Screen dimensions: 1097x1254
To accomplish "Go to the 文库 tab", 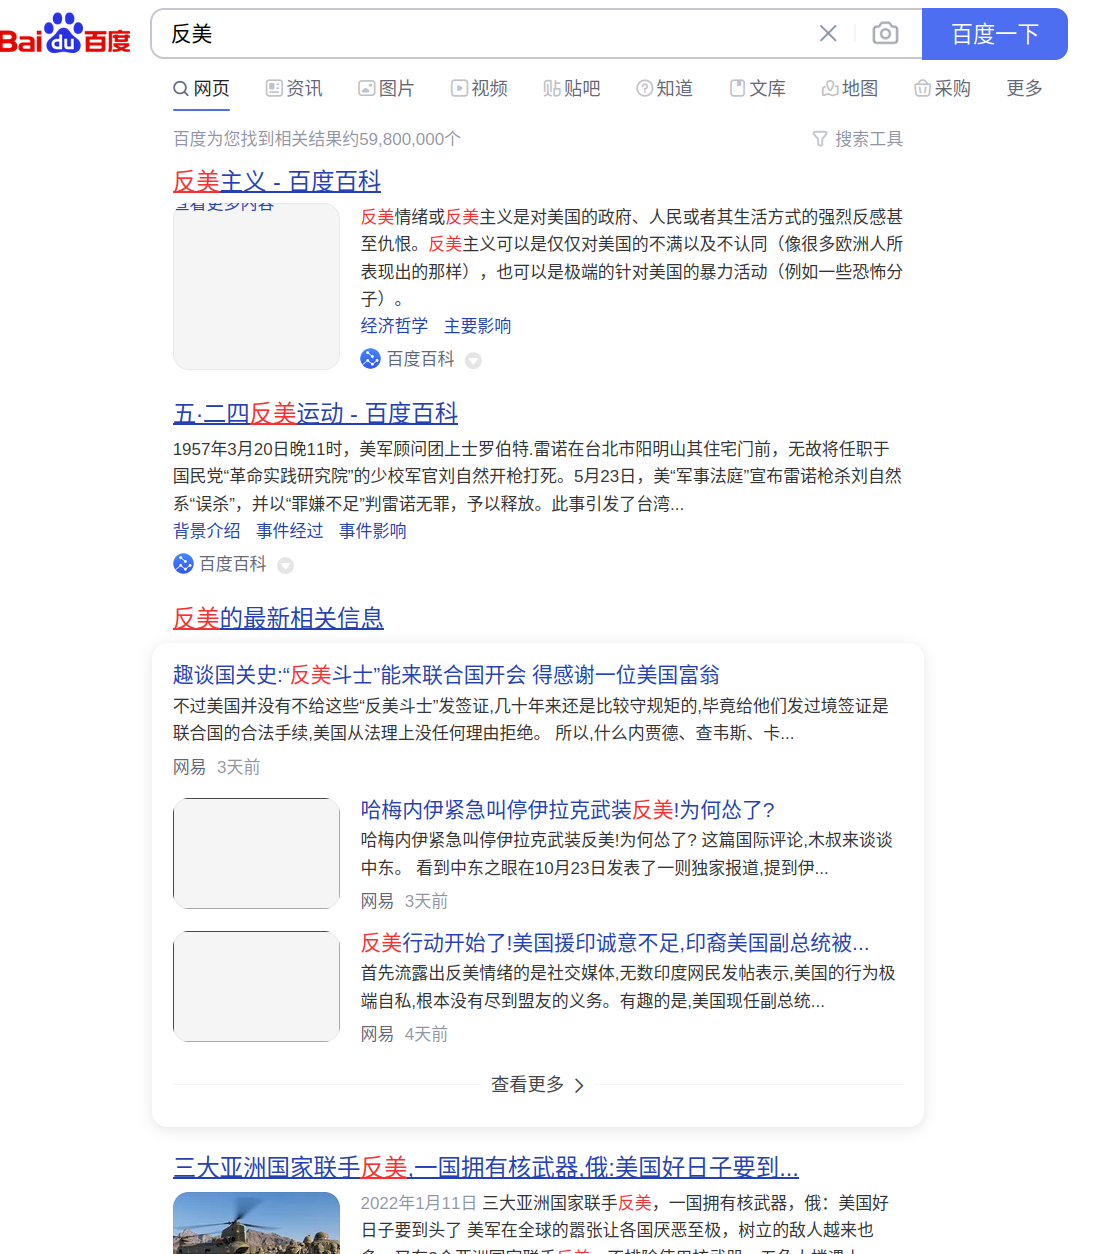I will (x=758, y=89).
